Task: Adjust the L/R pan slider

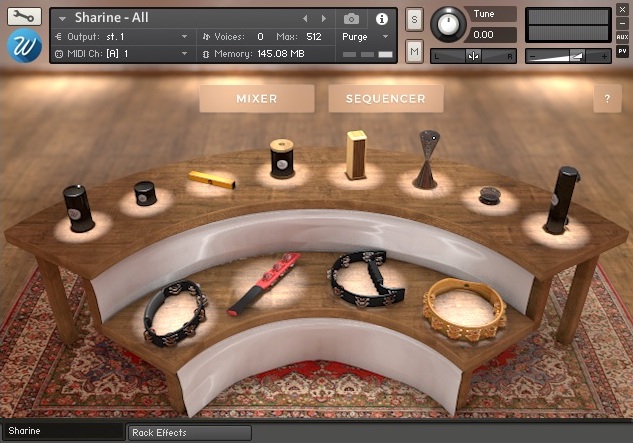Action: pyautogui.click(x=474, y=56)
